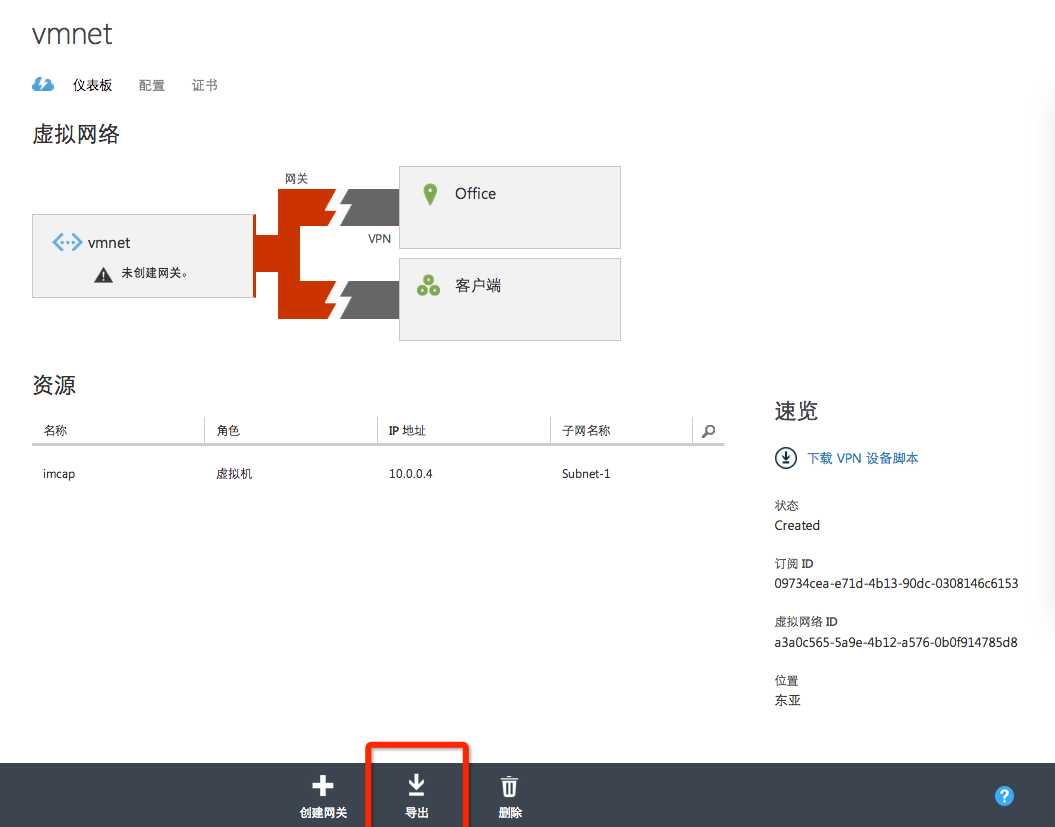Click the red 网关 gateway shape
This screenshot has height=827, width=1055.
point(289,254)
